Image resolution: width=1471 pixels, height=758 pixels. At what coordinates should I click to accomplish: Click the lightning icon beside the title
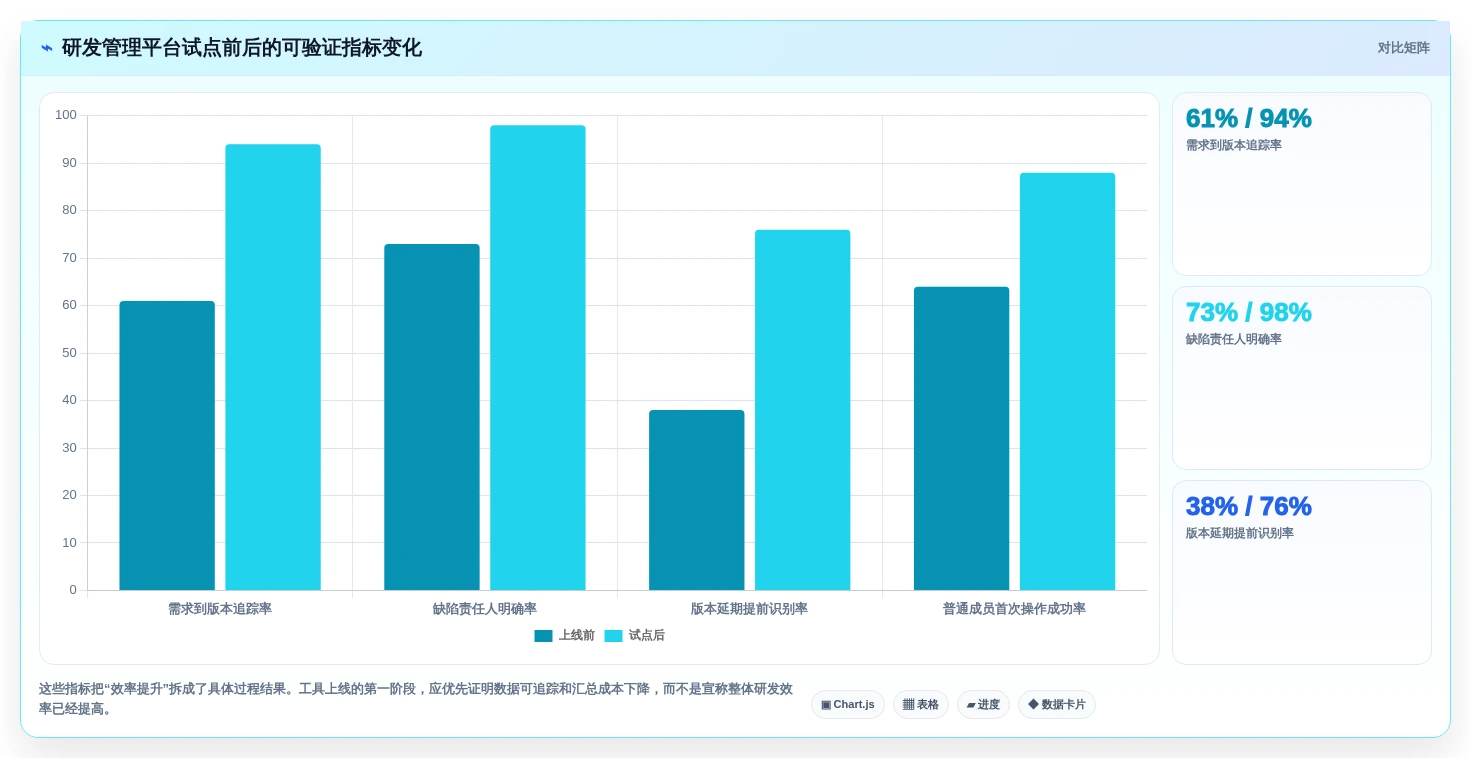(x=47, y=48)
